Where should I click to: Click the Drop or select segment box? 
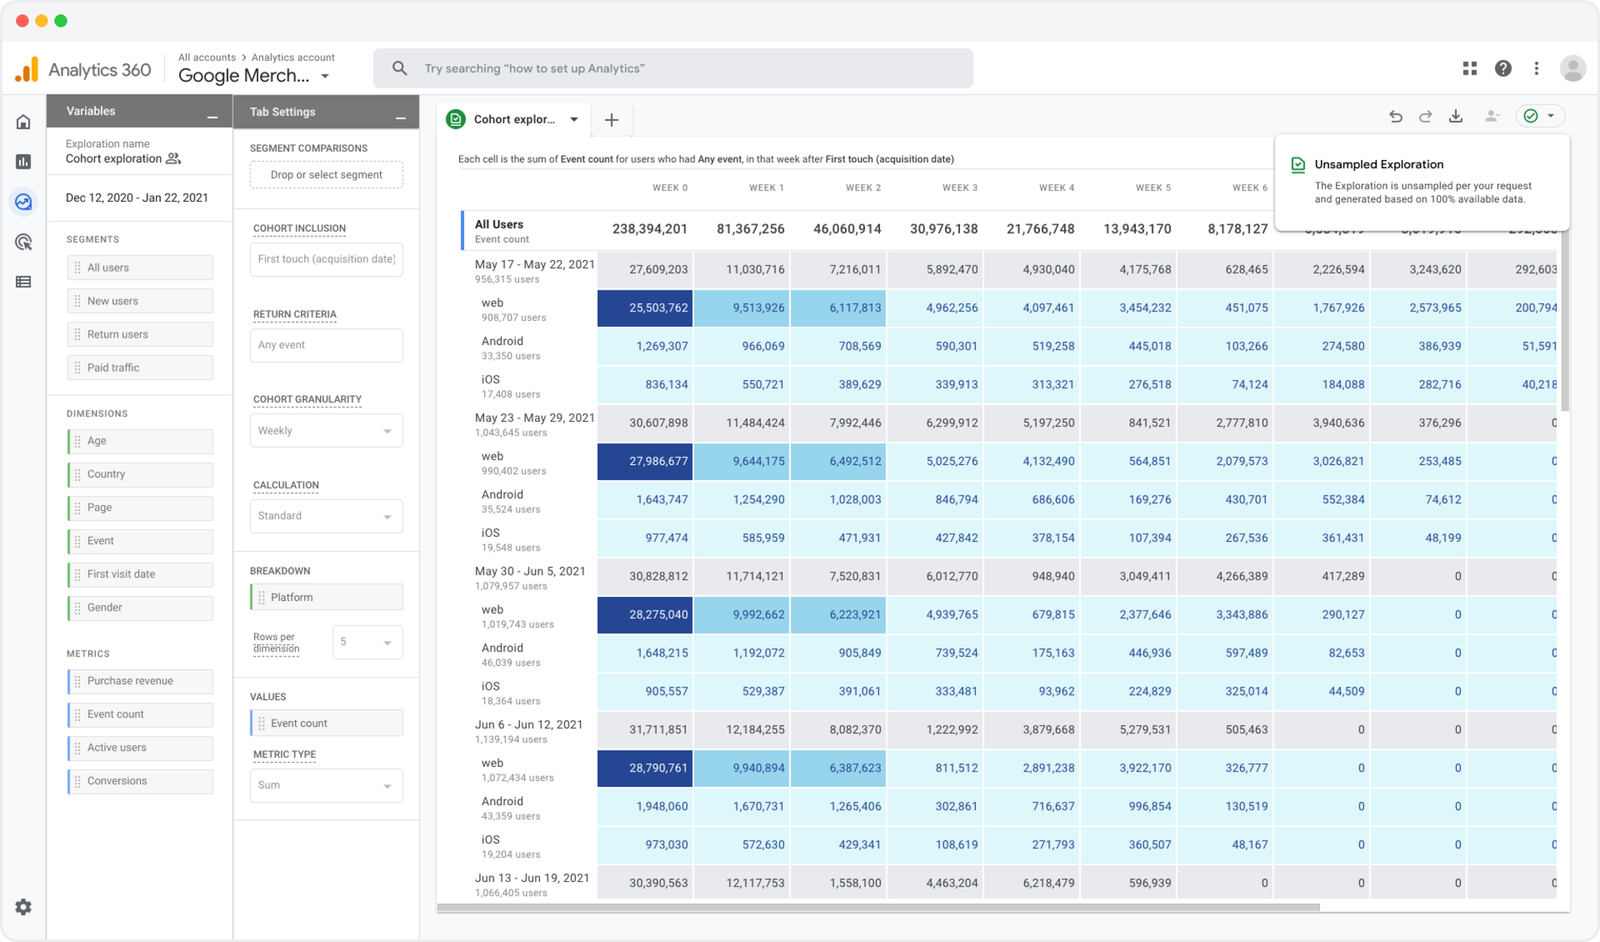tap(326, 175)
